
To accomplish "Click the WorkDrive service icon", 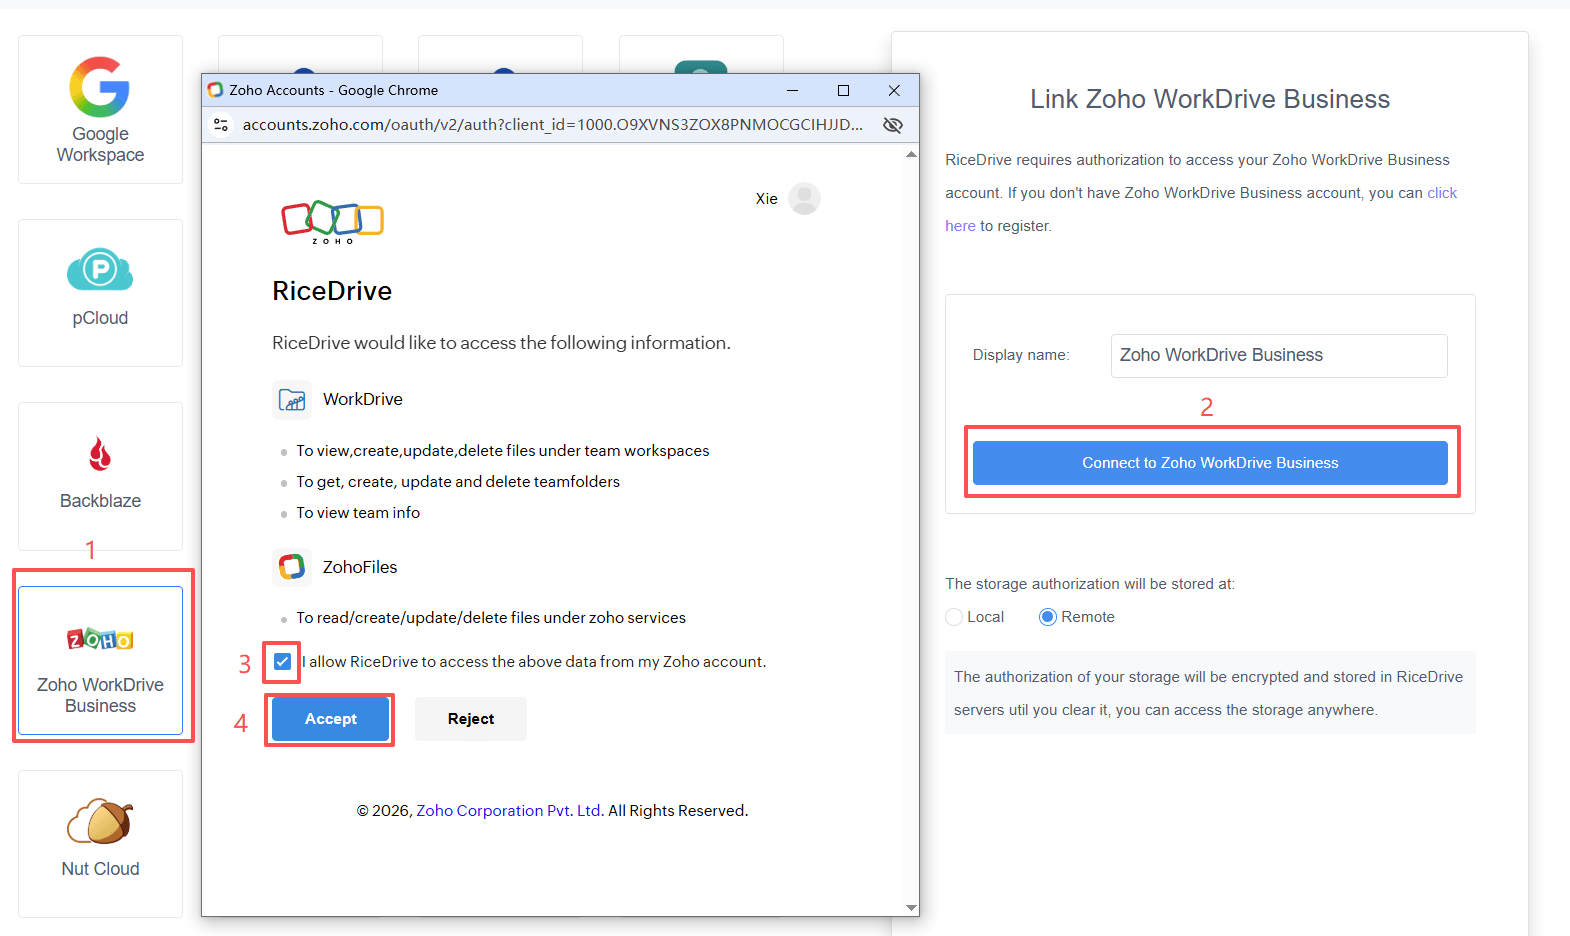I will pos(292,400).
